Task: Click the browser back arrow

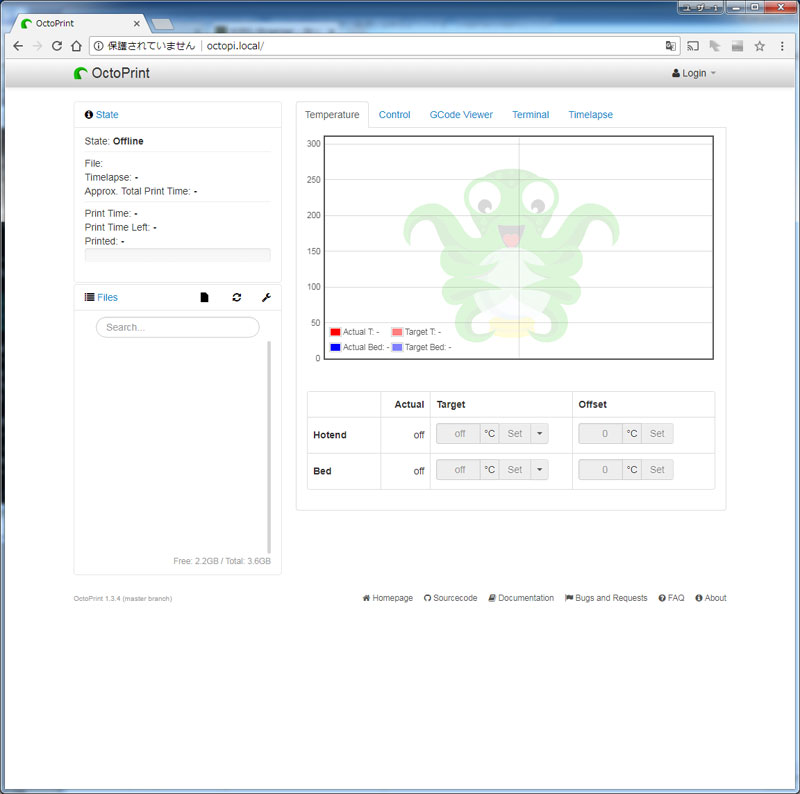Action: 18,46
